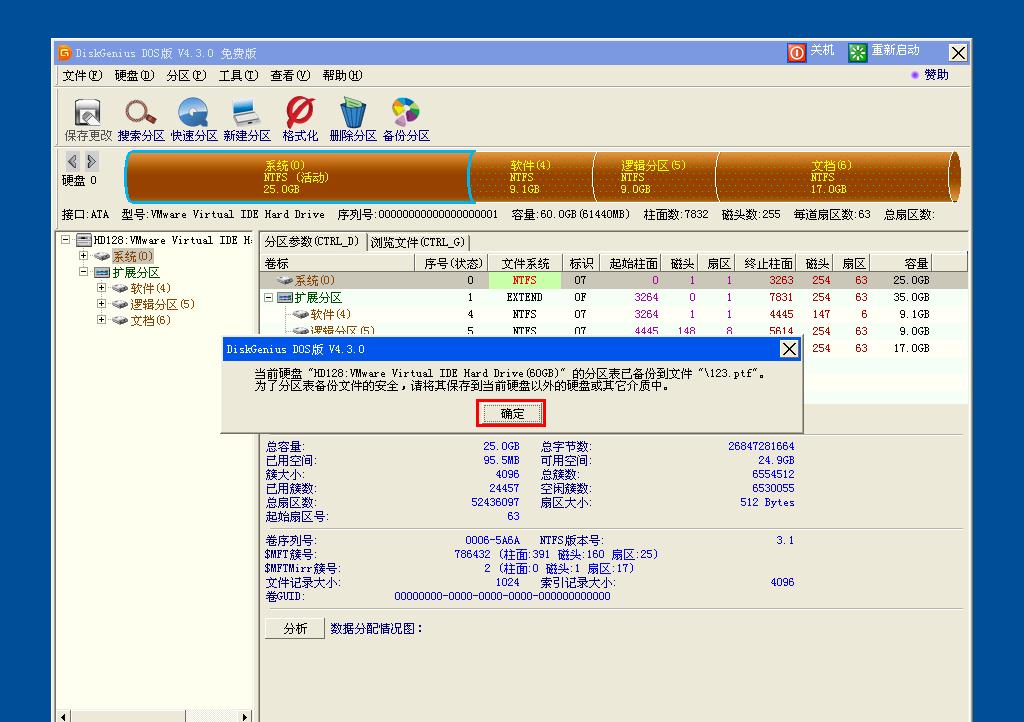This screenshot has height=722, width=1024.
Task: Click the drive icon beside 文档(6) in tree
Action: [x=120, y=321]
